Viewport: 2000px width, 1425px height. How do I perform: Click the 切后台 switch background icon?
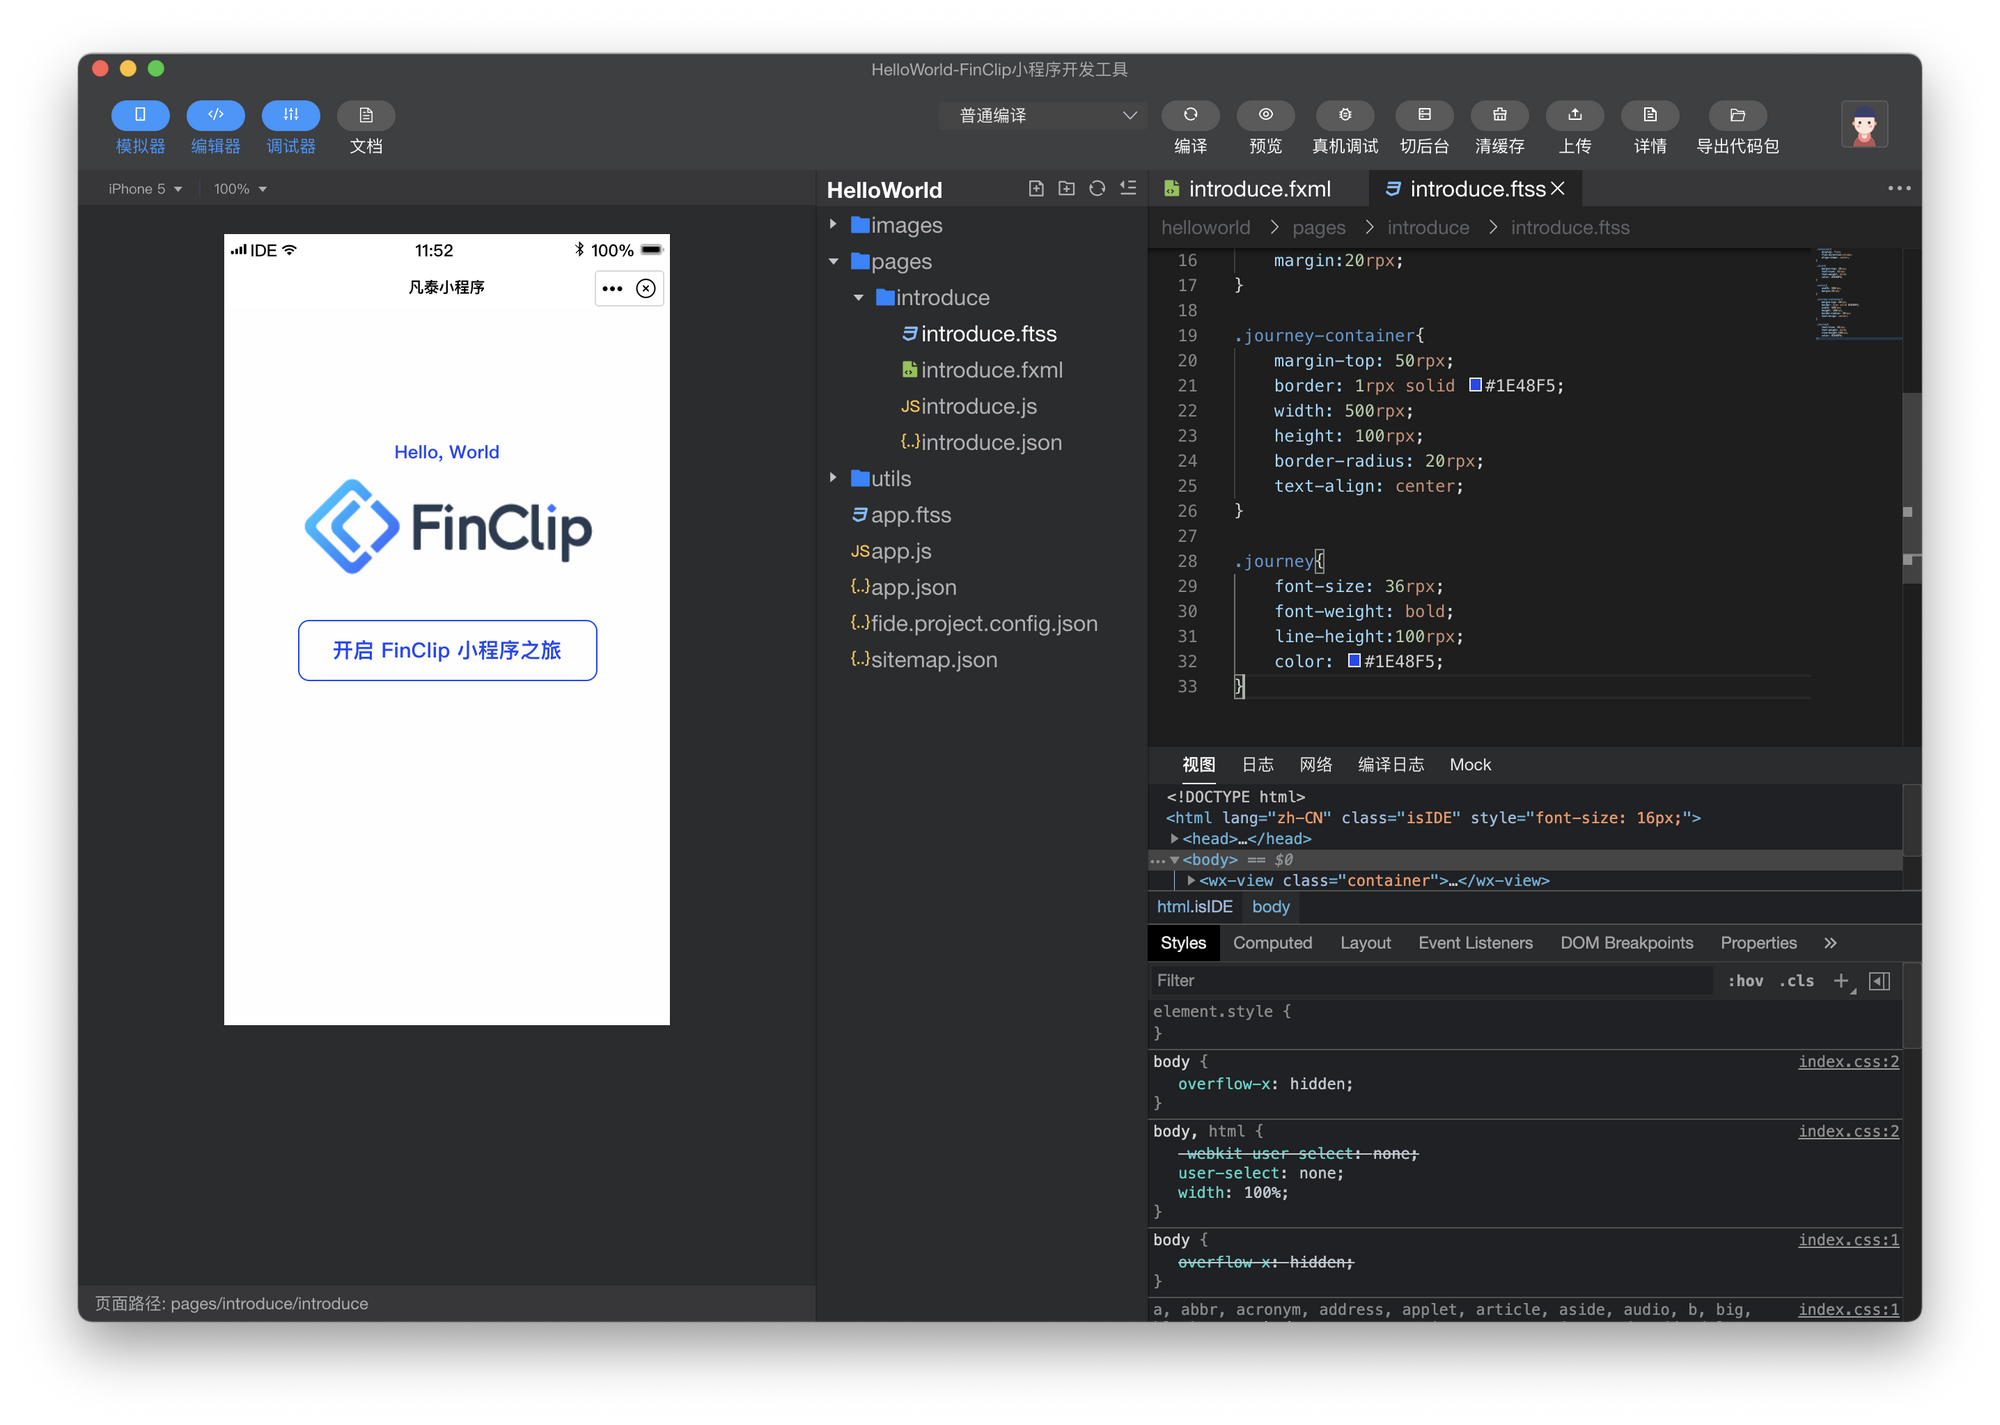pyautogui.click(x=1424, y=115)
